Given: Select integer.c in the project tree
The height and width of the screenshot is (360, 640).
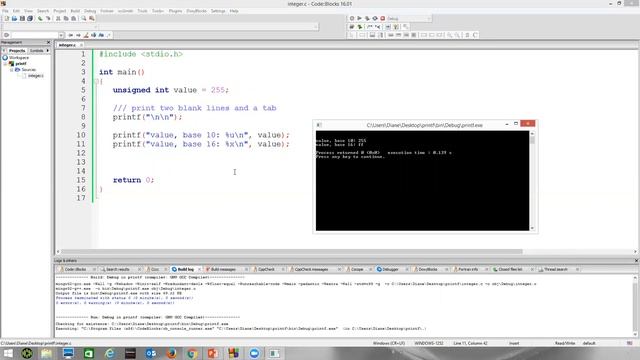Looking at the screenshot, I should pos(36,76).
